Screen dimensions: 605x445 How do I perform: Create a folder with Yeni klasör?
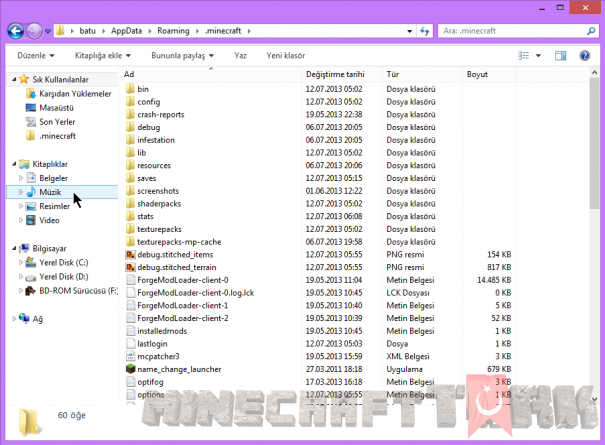[x=286, y=56]
